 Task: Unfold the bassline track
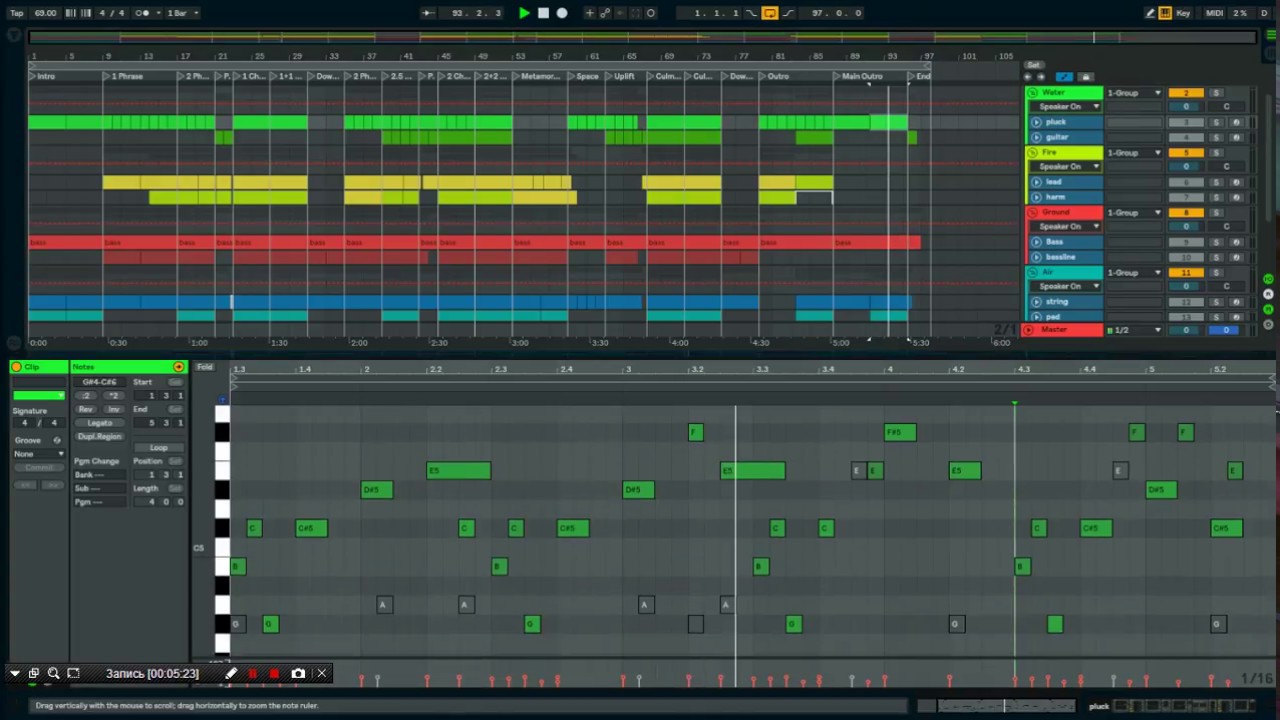click(x=1036, y=257)
